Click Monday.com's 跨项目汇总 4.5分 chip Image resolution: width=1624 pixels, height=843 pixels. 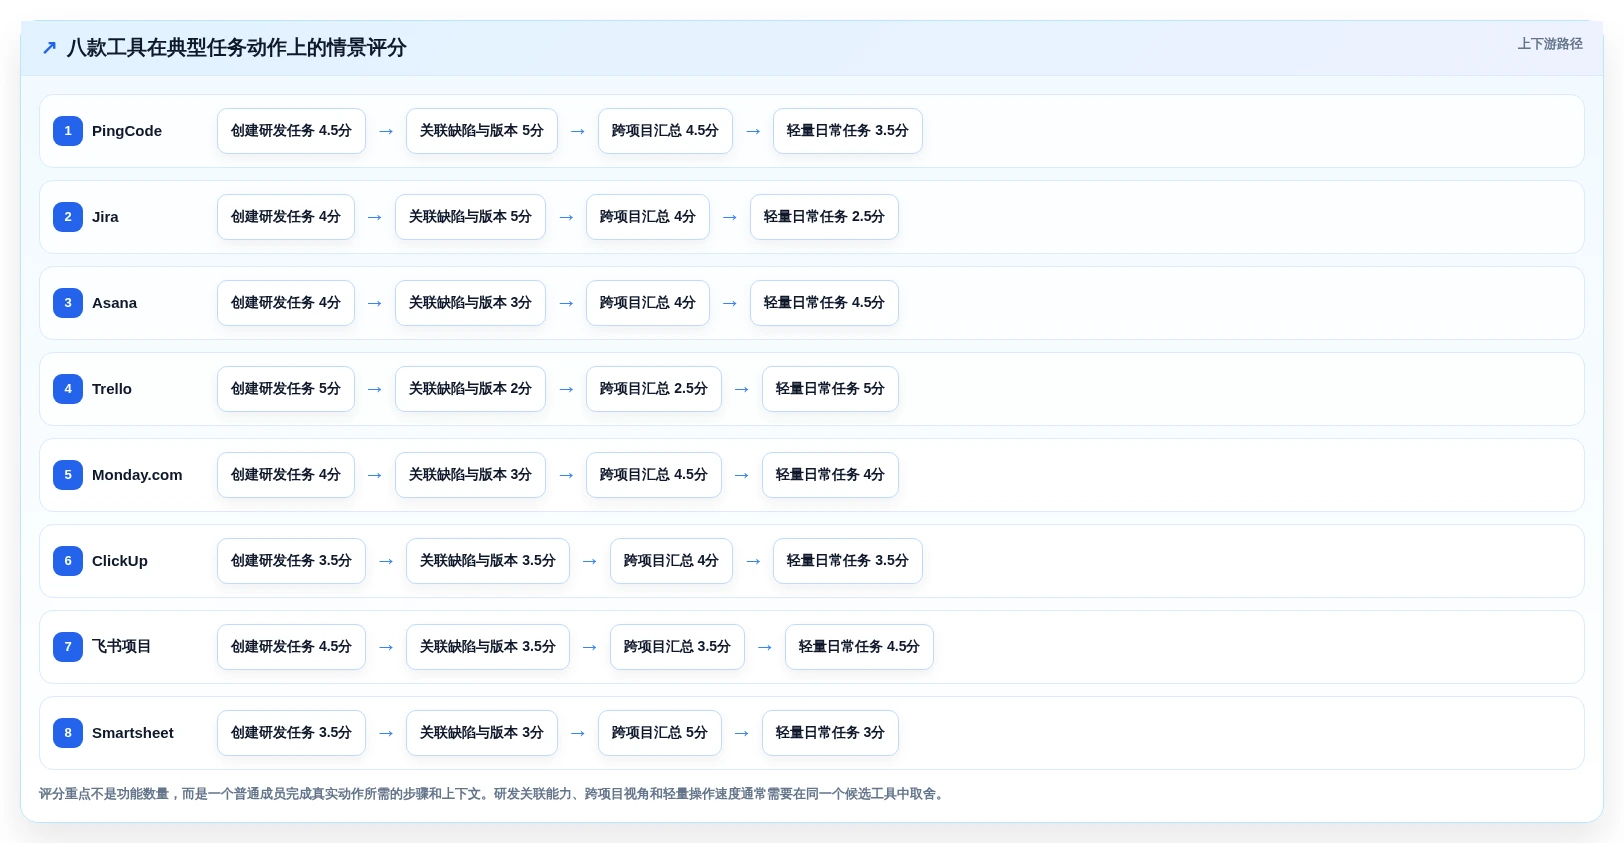click(654, 475)
